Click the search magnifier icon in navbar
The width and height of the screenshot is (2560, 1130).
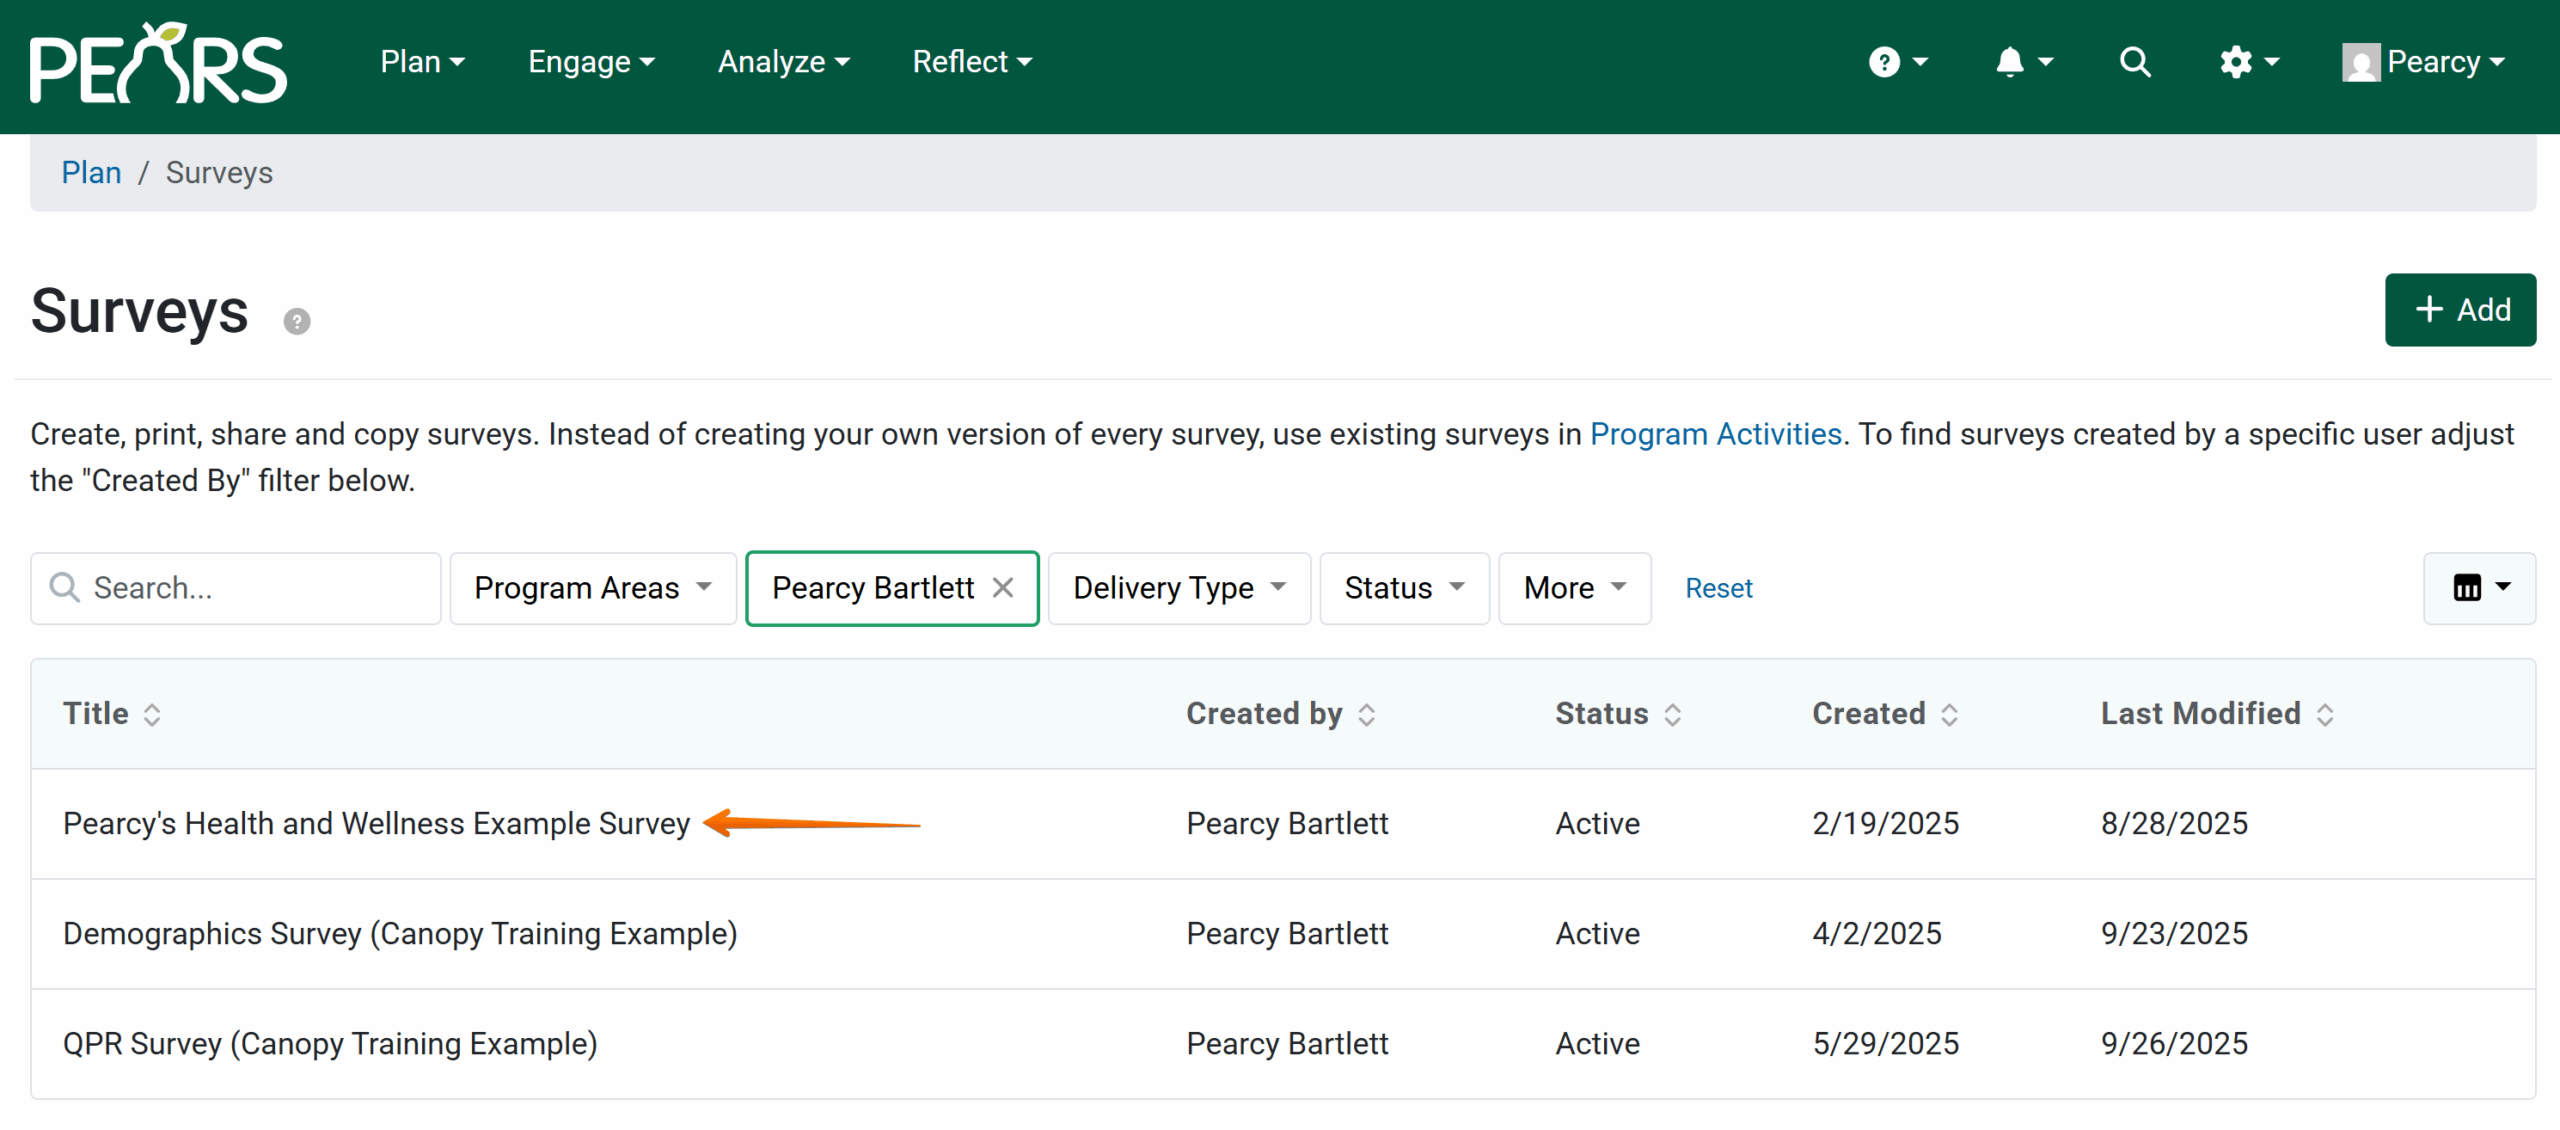point(2135,62)
